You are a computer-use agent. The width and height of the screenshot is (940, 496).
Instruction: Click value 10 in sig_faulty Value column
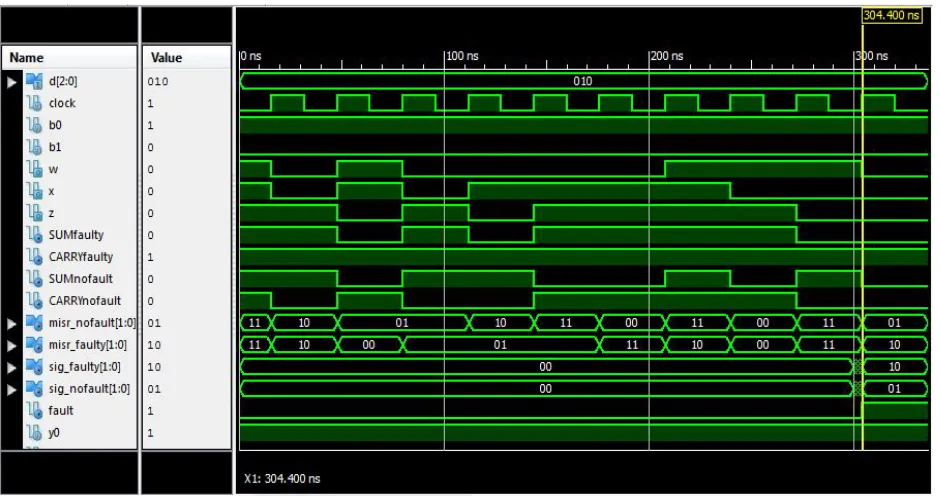154,367
